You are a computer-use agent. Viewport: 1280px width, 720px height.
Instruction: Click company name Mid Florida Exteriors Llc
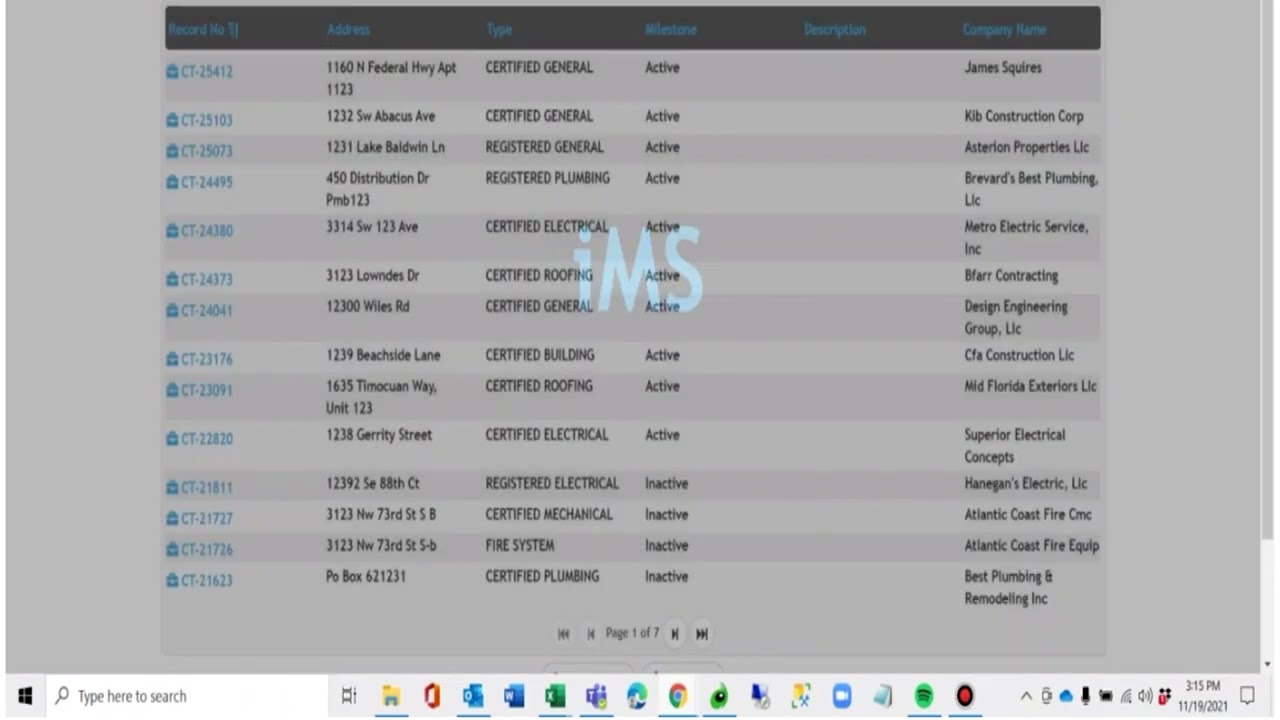coord(1030,386)
